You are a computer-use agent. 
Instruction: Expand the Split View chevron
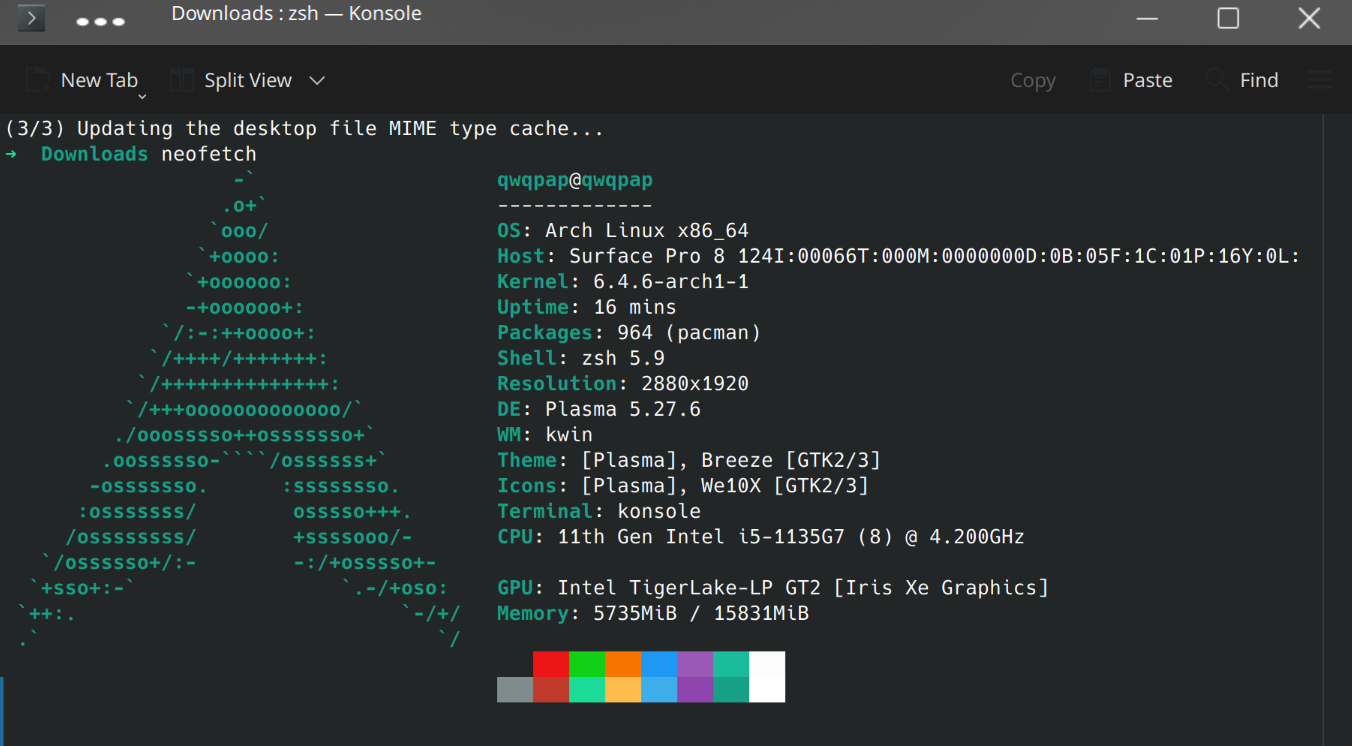317,80
